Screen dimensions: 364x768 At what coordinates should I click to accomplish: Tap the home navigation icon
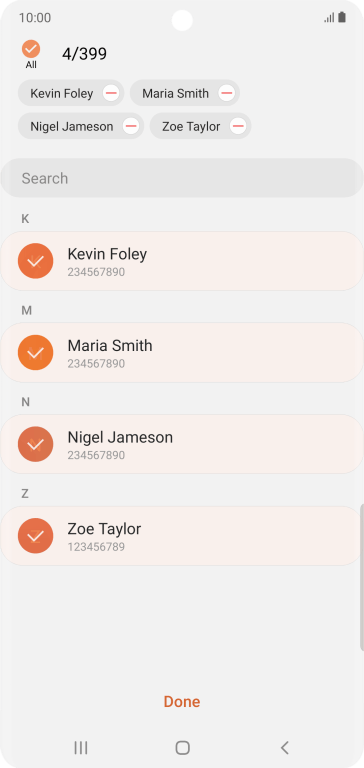(x=182, y=747)
